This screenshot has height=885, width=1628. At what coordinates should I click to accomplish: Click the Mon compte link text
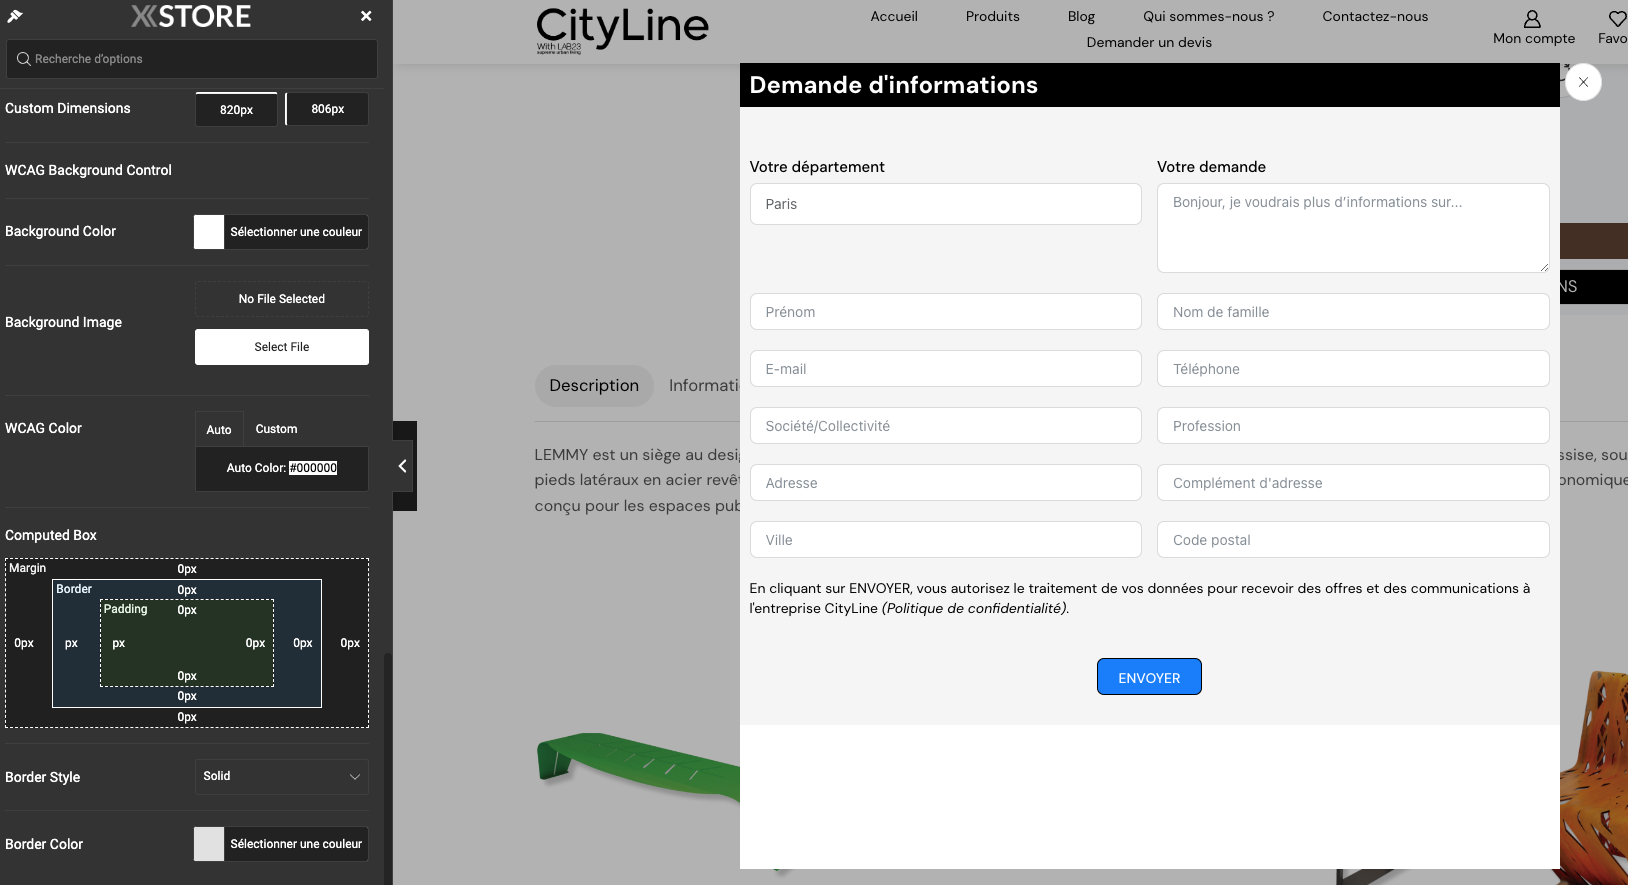(1534, 39)
